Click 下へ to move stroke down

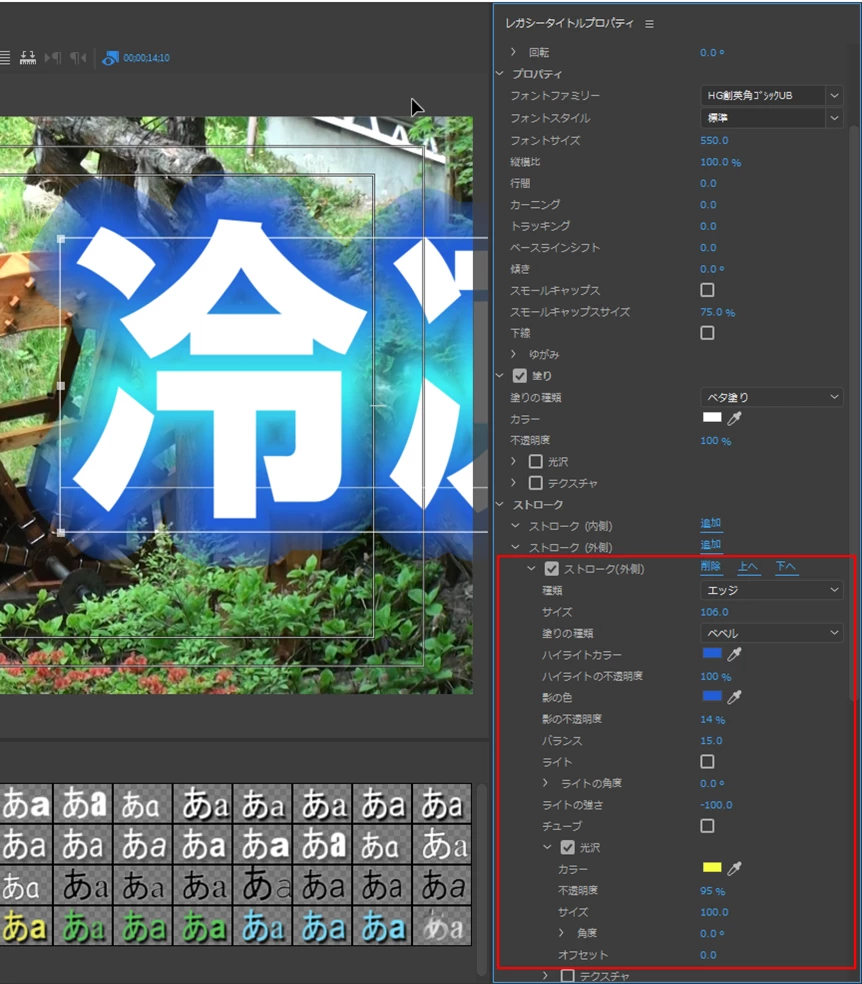786,567
